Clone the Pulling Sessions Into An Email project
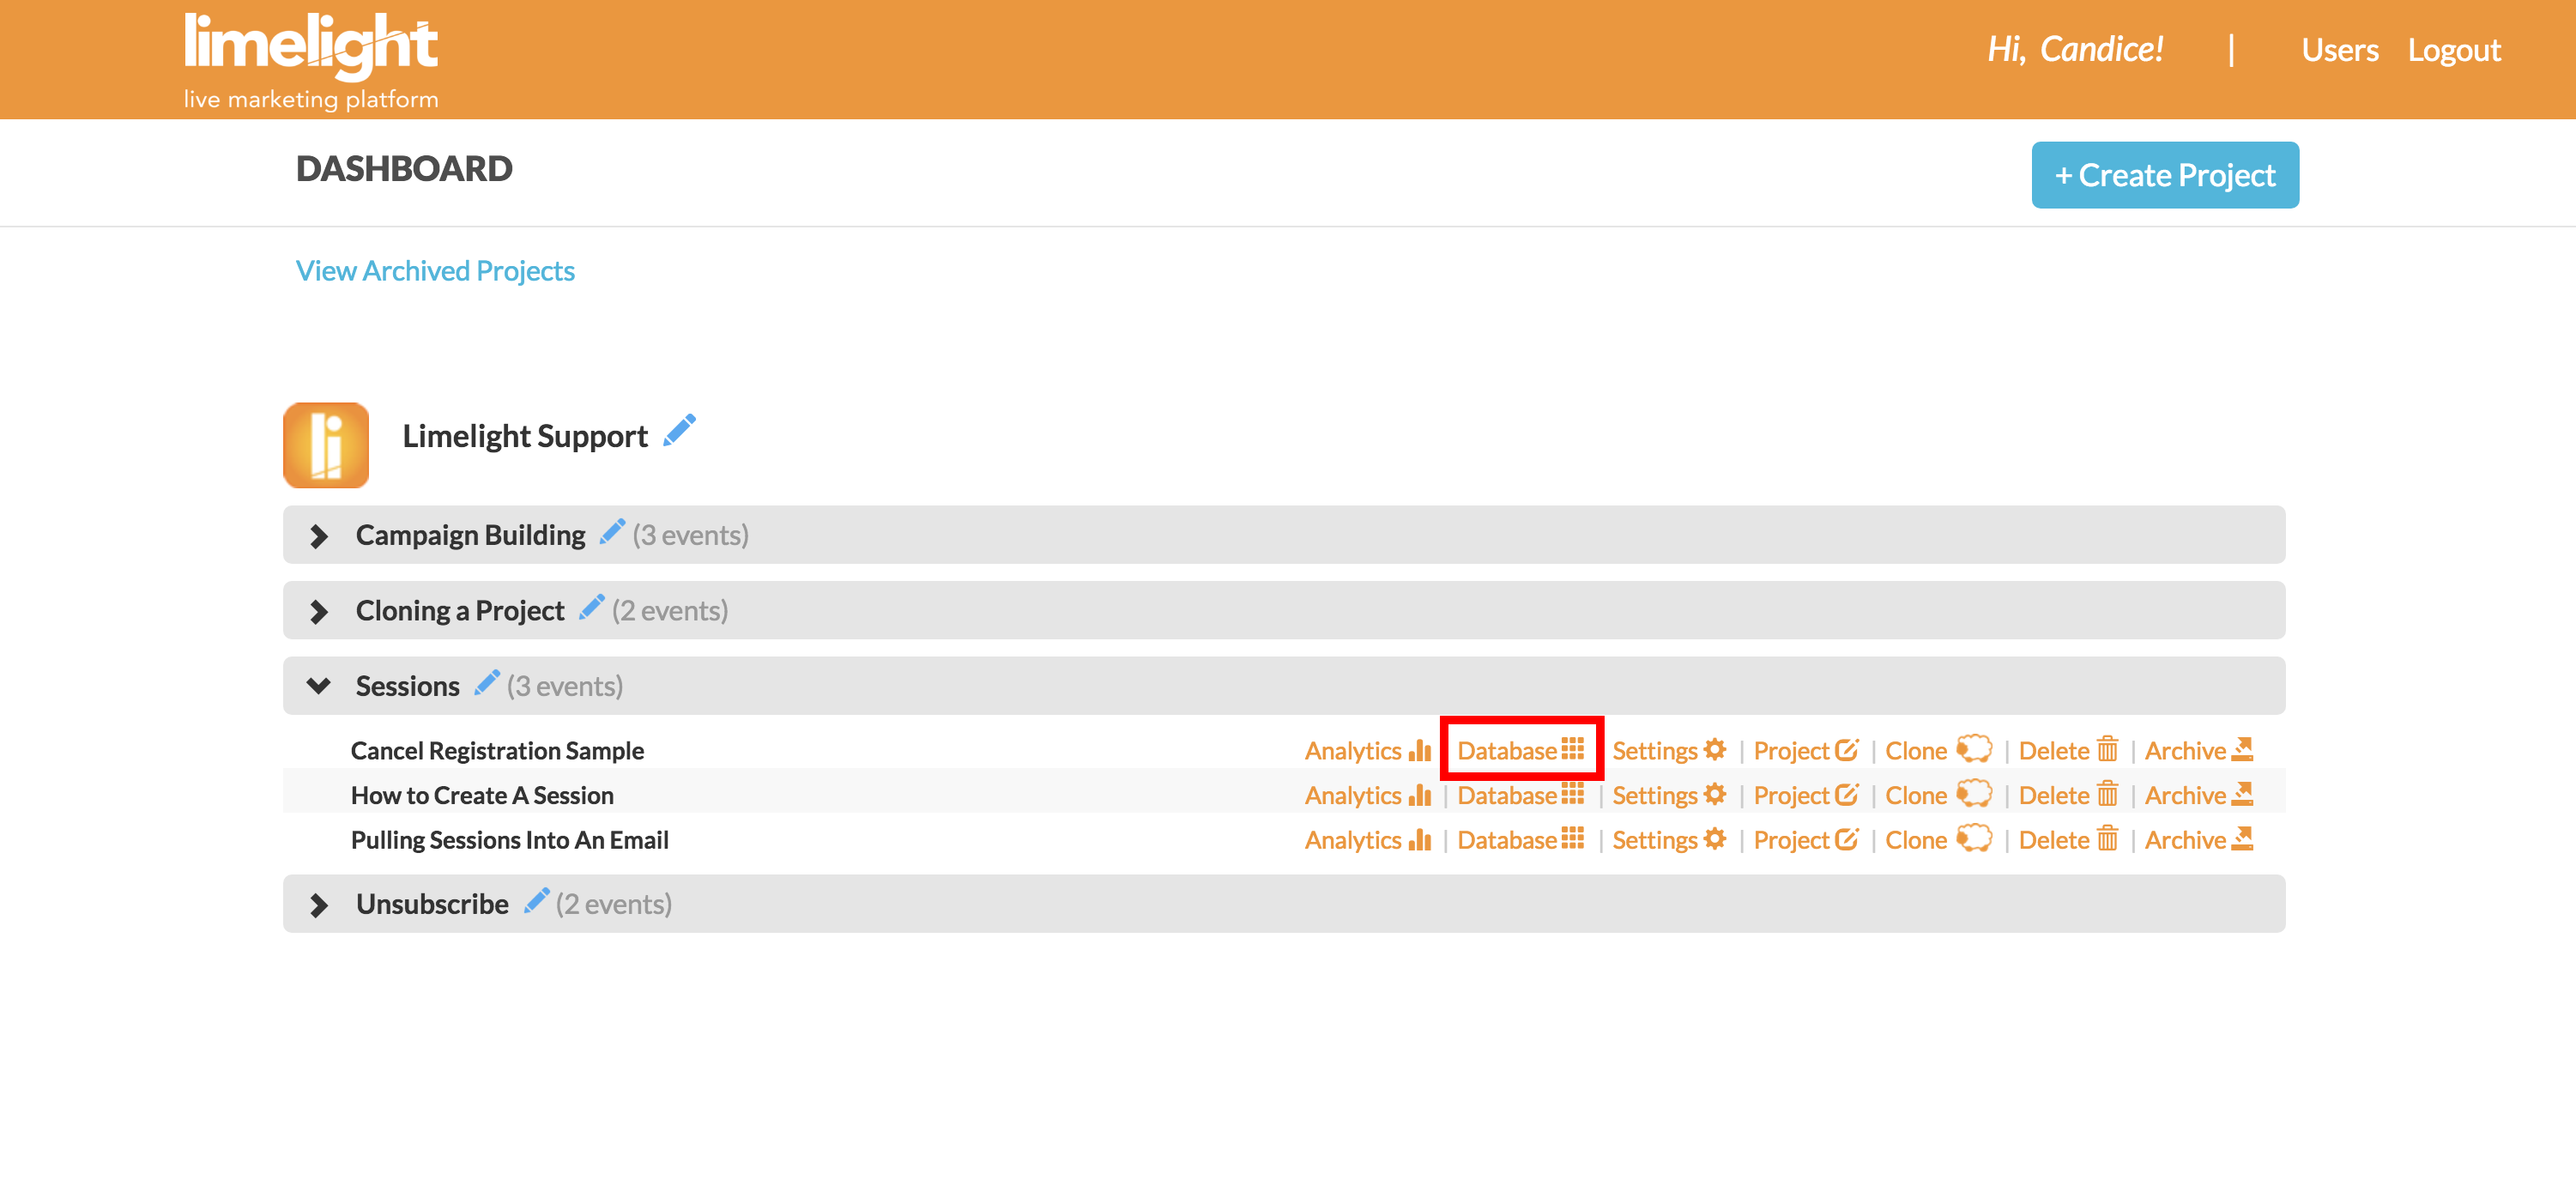2576x1186 pixels. (1938, 840)
